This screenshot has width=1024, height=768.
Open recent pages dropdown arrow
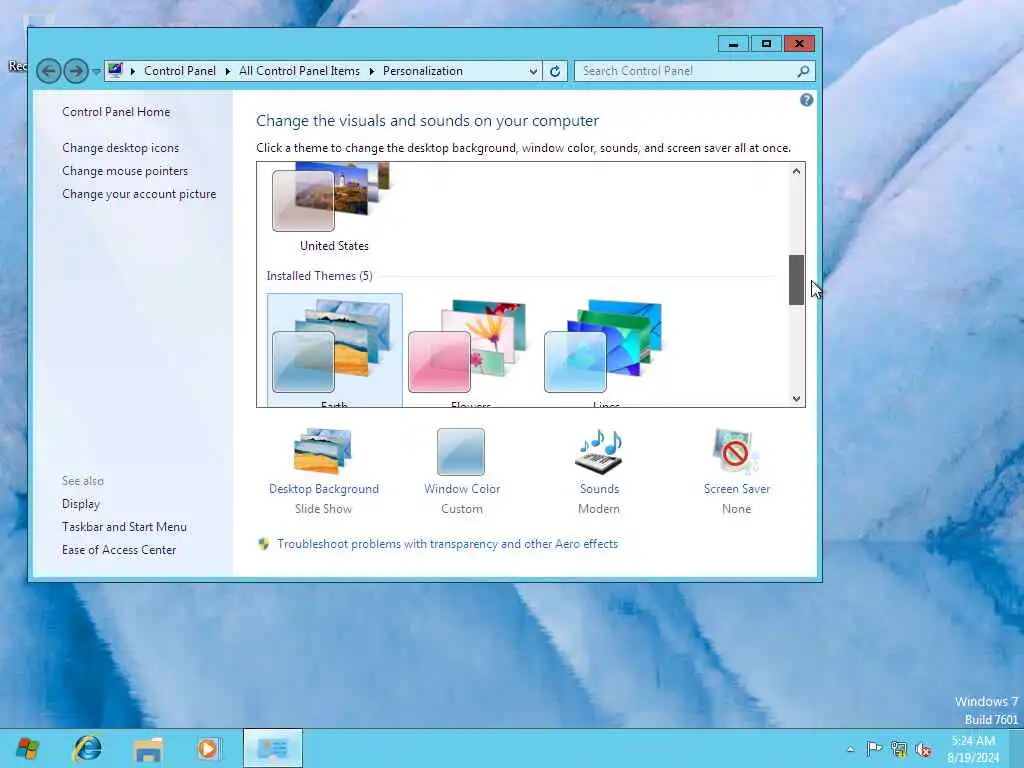point(96,71)
